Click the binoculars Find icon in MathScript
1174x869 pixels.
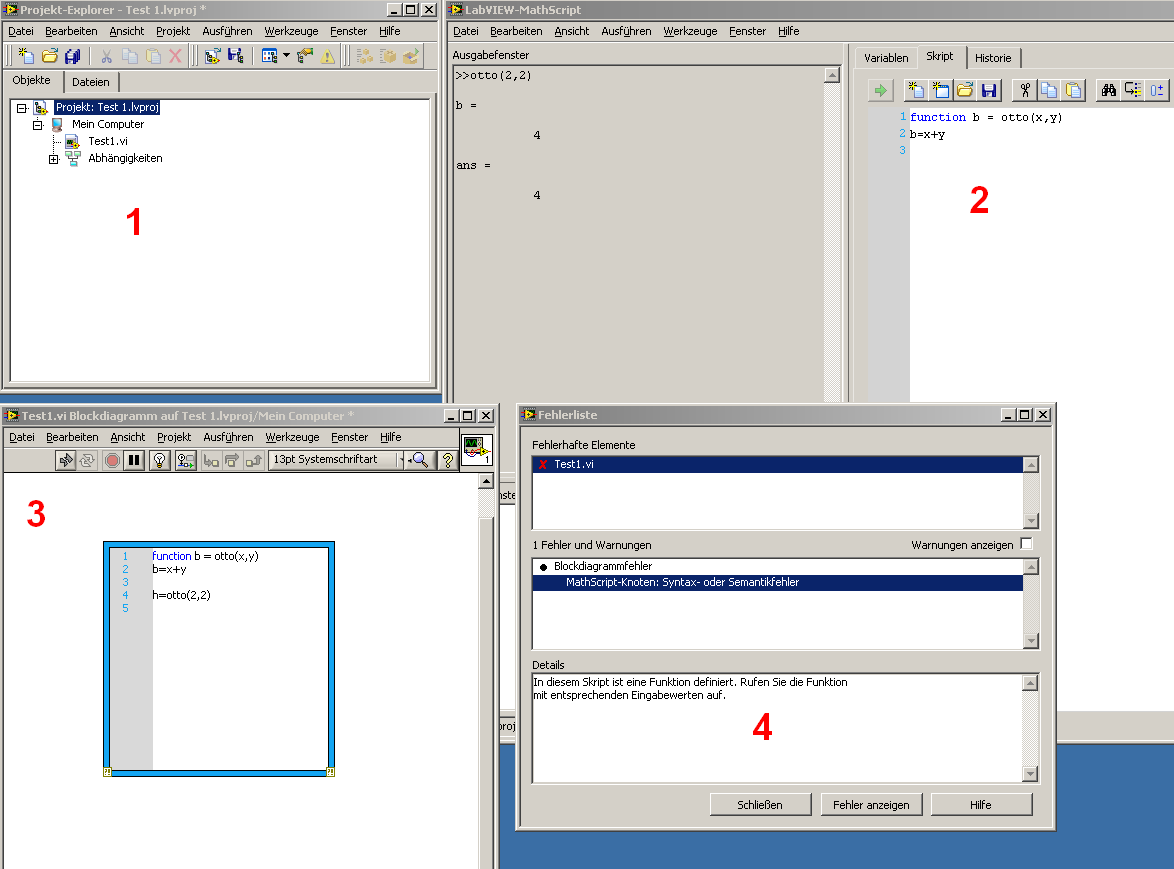(1109, 91)
